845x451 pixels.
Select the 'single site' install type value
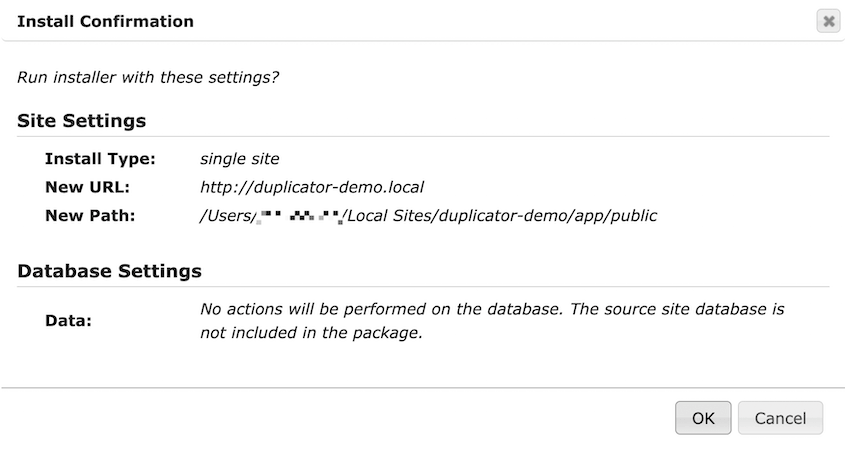coord(240,158)
